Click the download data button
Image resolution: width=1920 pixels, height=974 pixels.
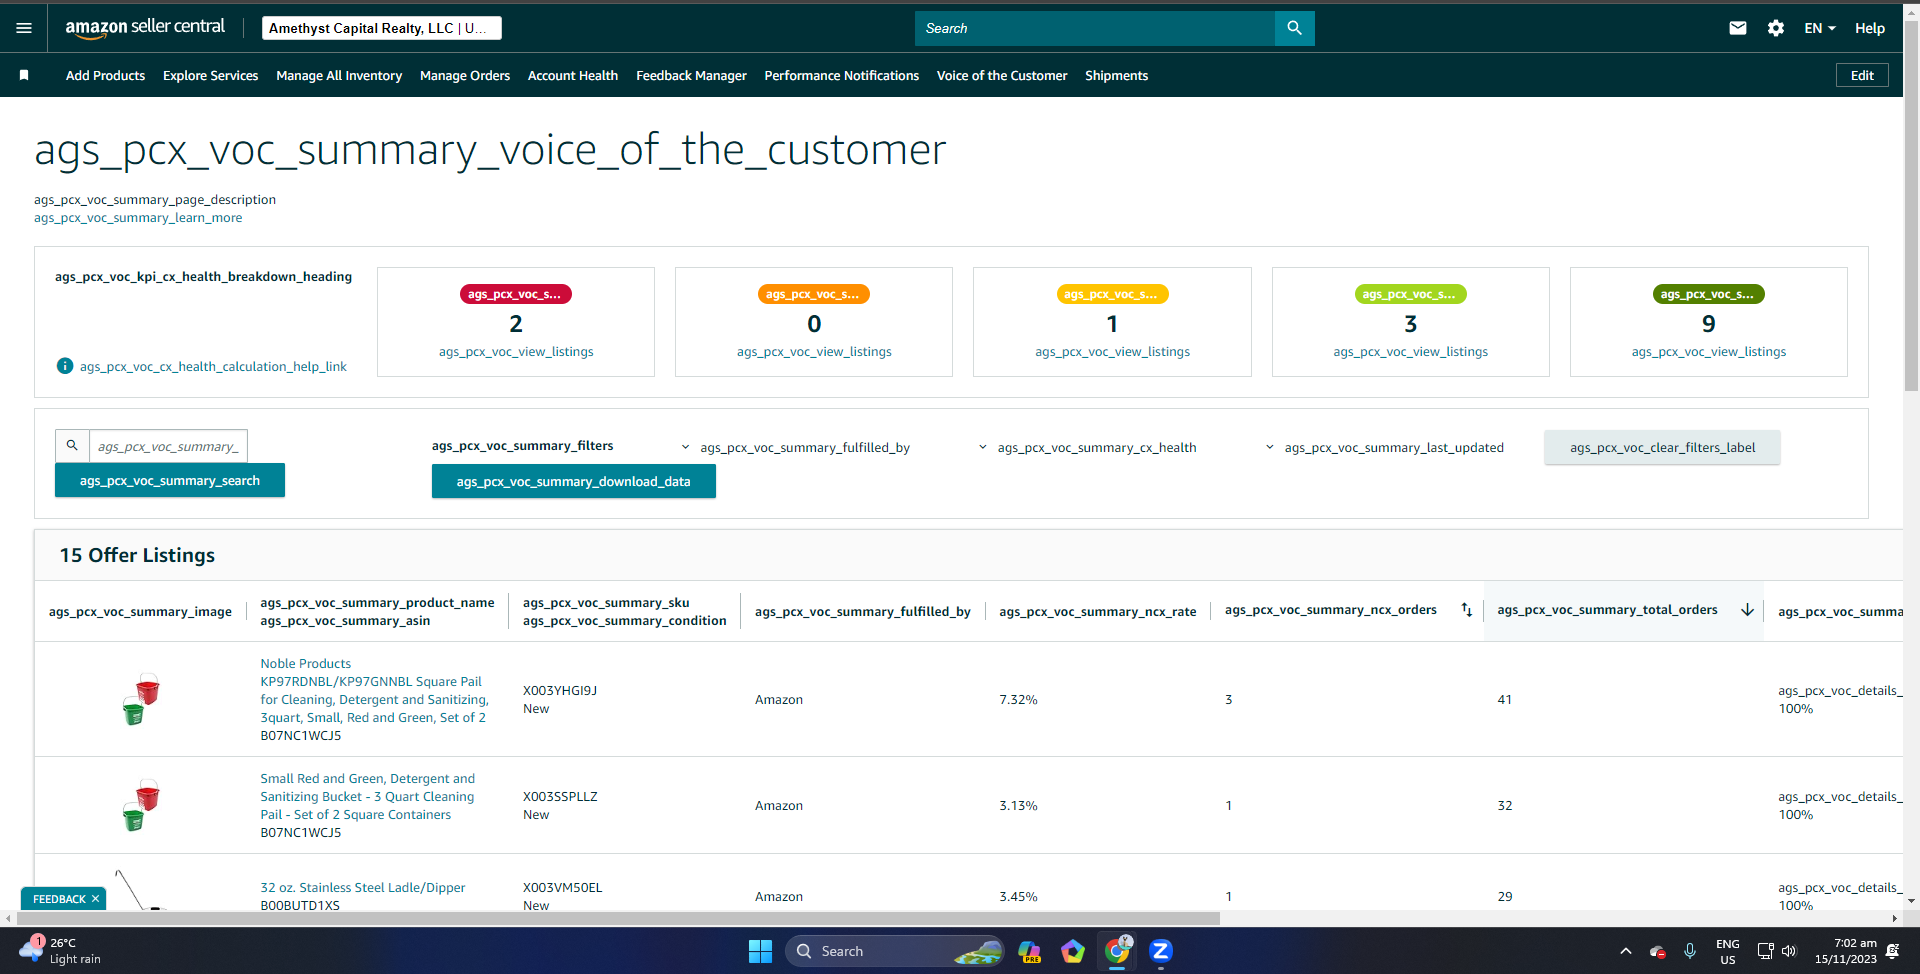(574, 481)
